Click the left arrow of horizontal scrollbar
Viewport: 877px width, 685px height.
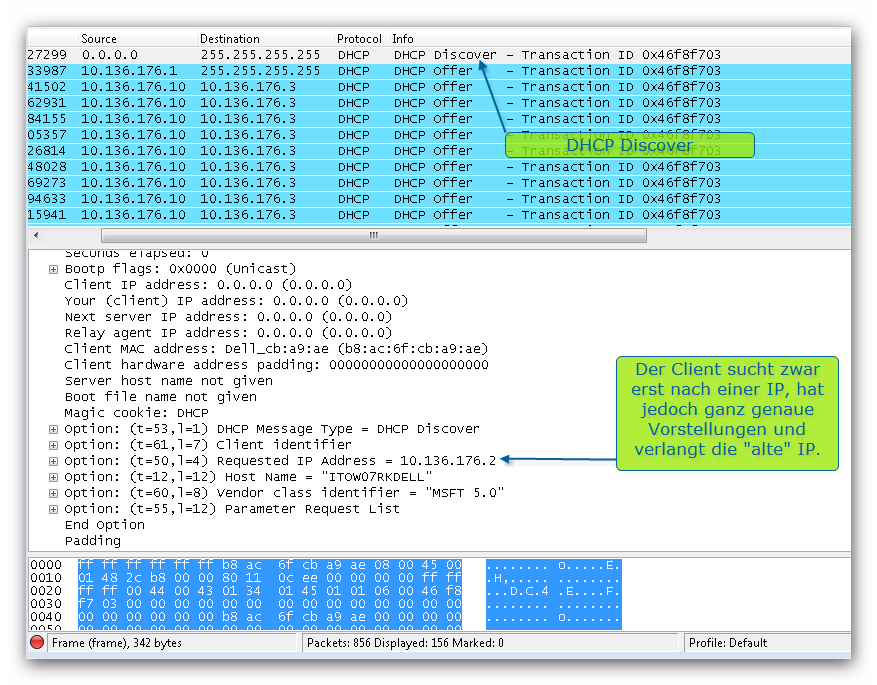click(x=36, y=235)
